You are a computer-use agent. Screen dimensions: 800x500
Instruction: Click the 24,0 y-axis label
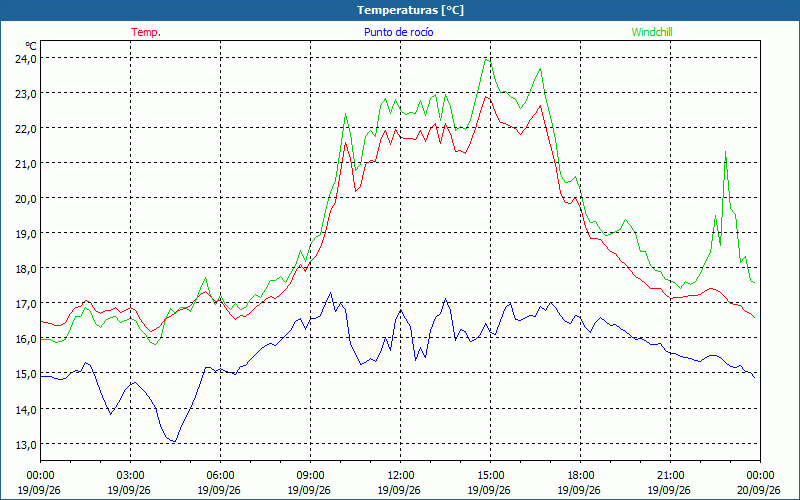click(x=26, y=58)
